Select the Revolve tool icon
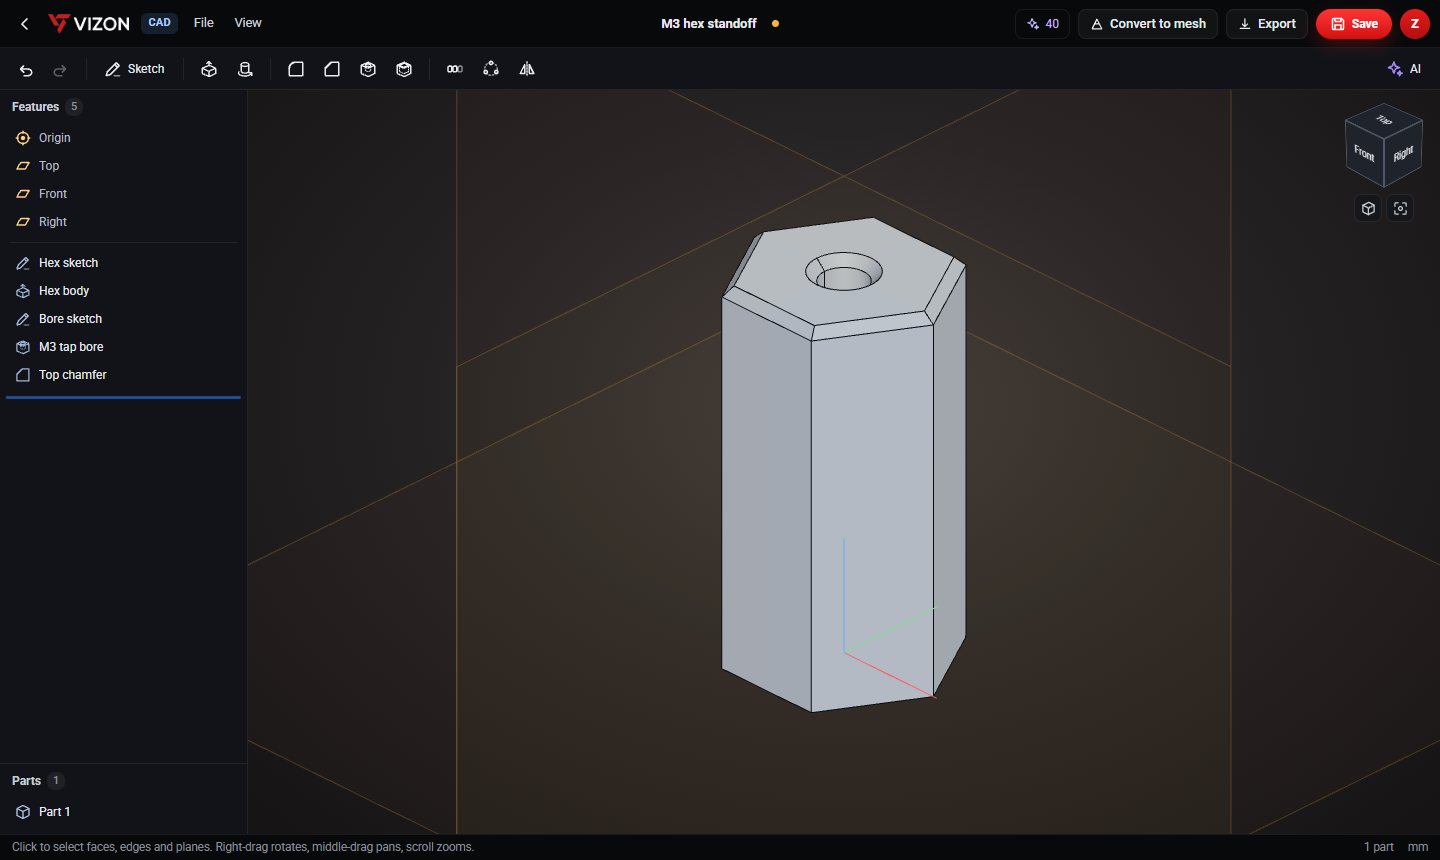 [245, 69]
